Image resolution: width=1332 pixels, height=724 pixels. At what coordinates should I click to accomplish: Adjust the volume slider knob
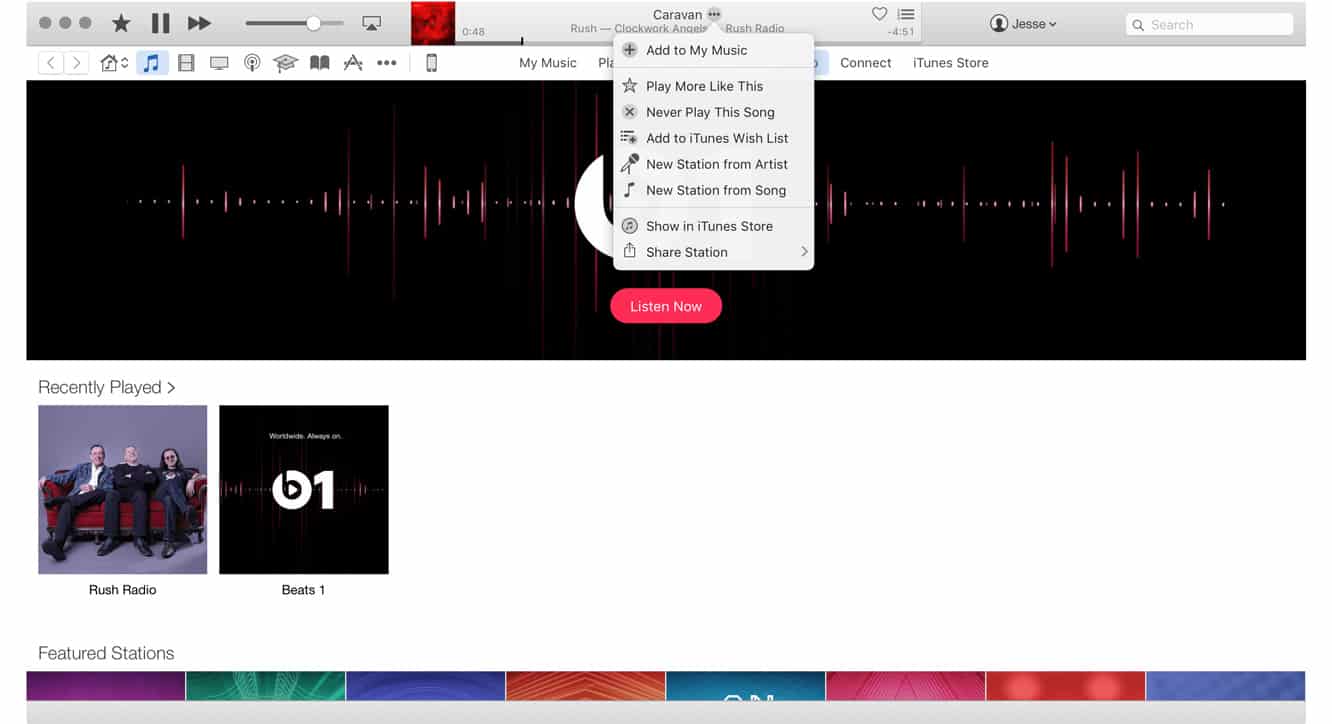pyautogui.click(x=314, y=23)
